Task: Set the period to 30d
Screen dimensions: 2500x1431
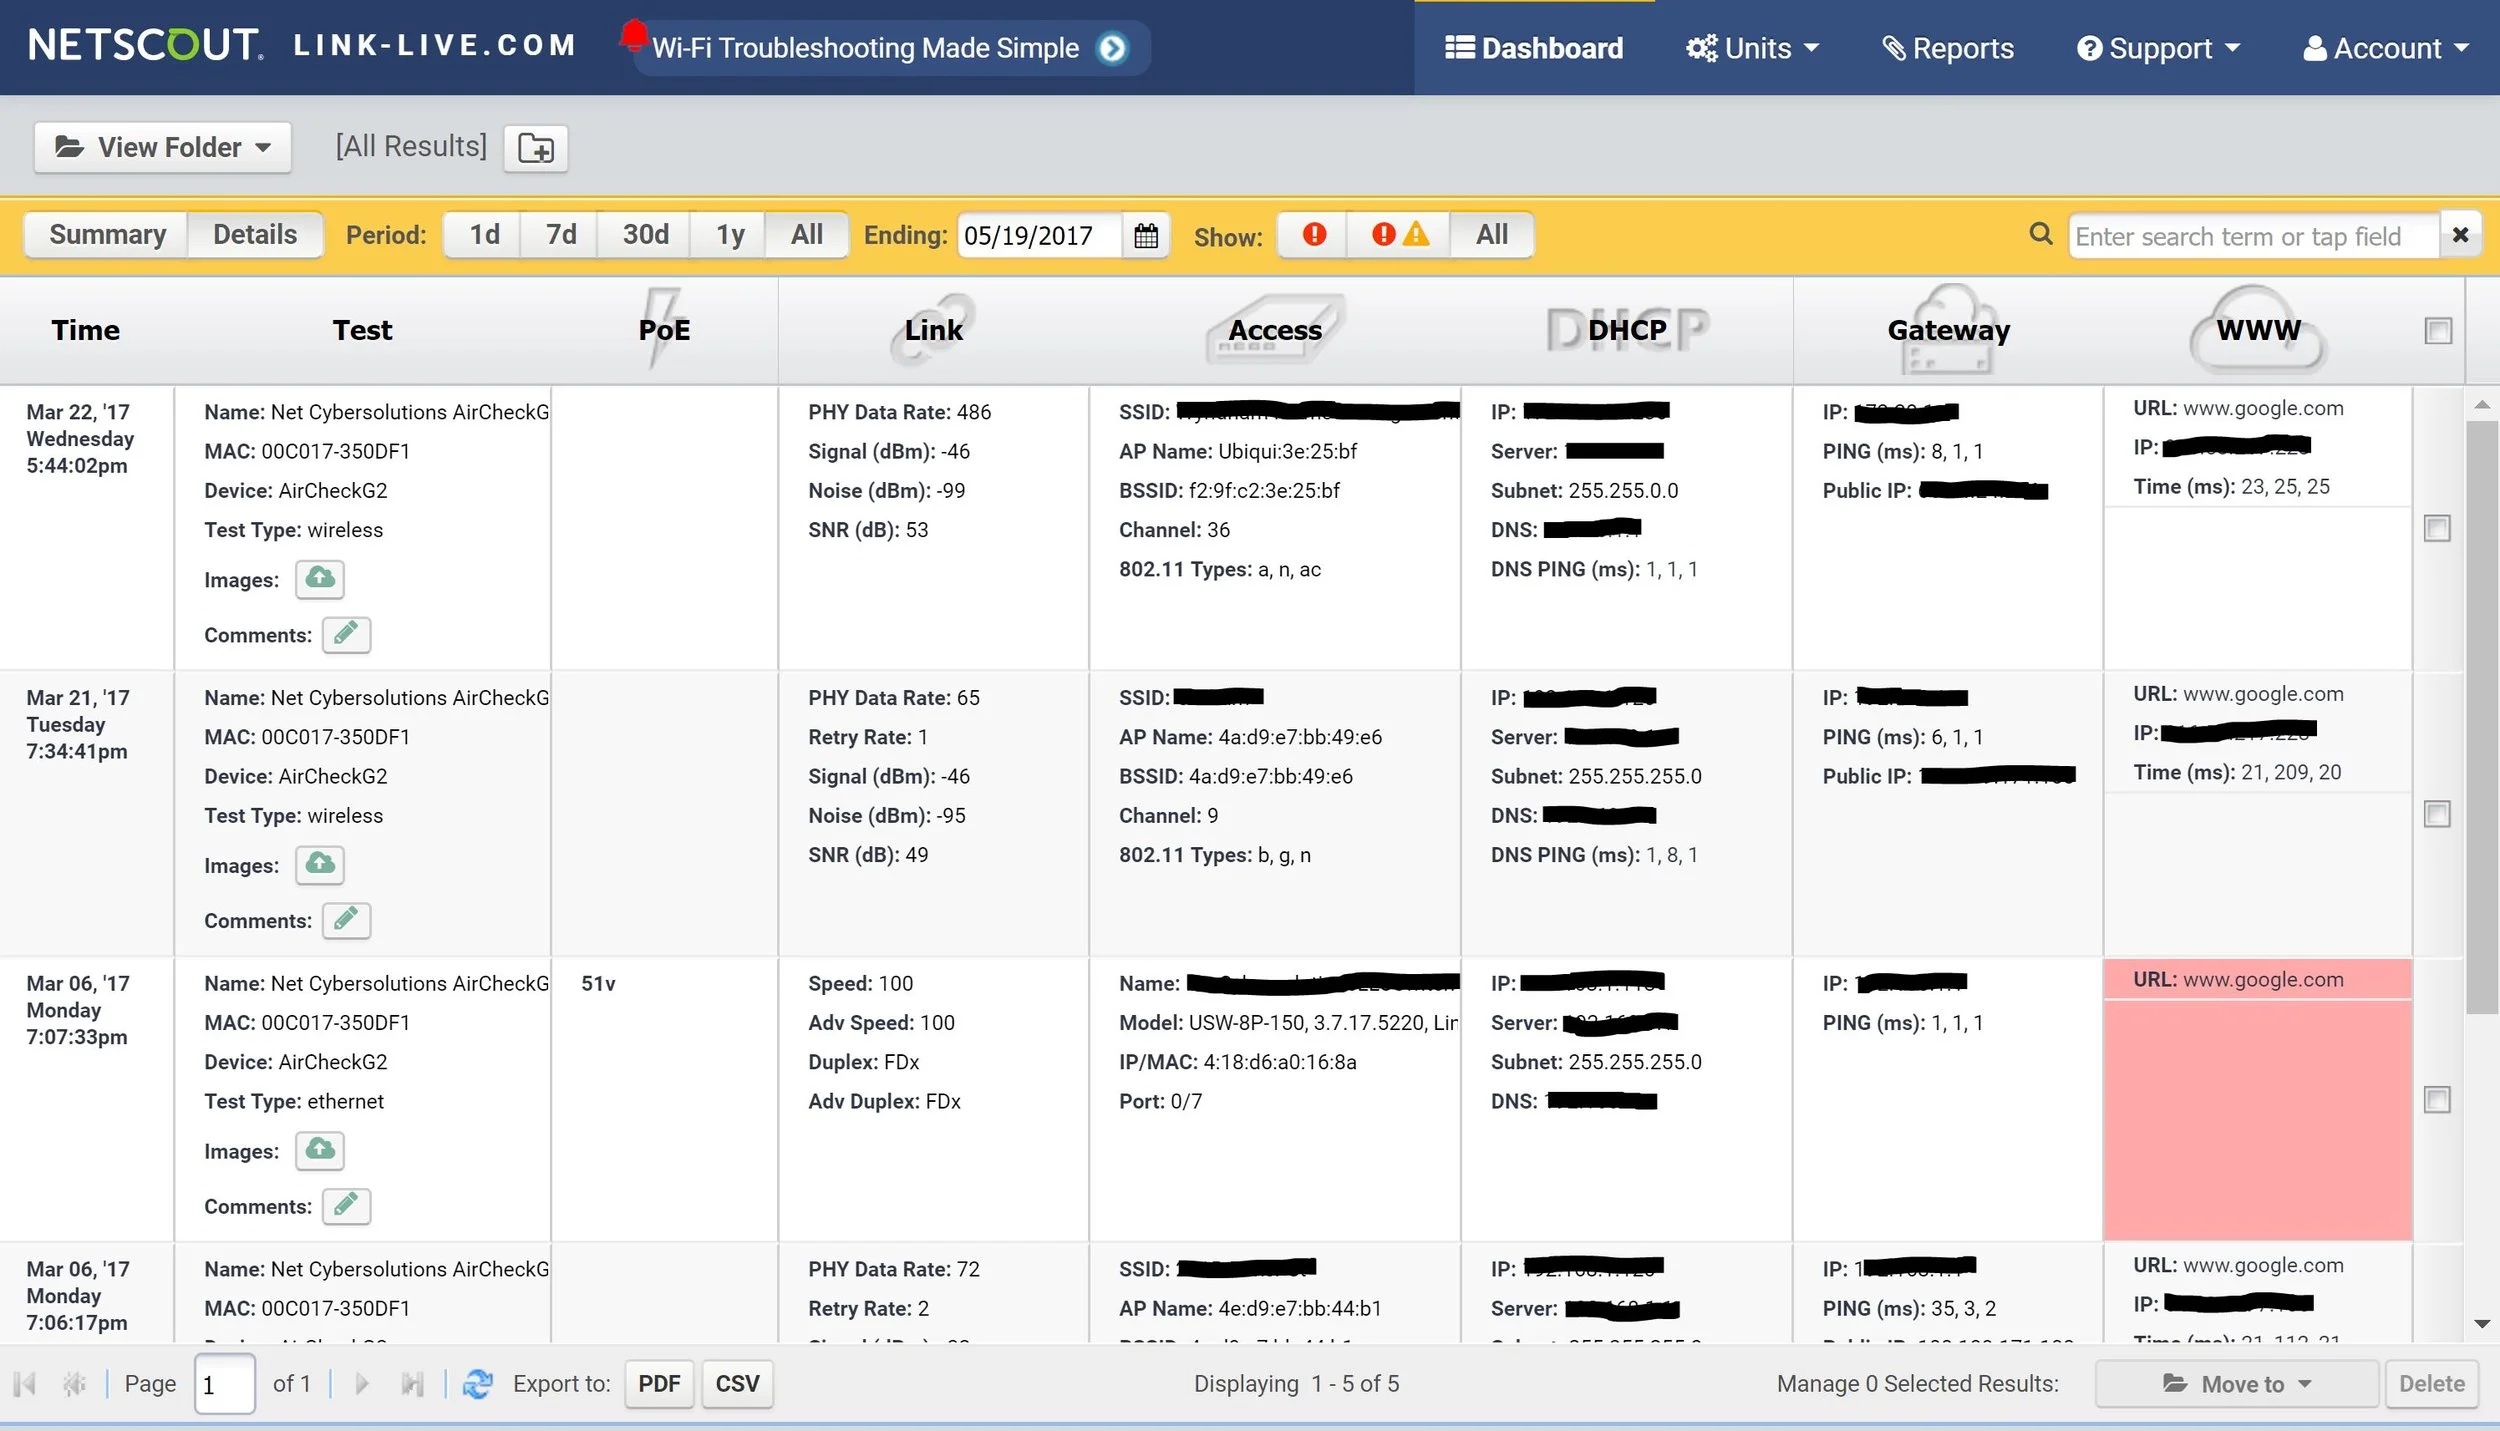Action: pos(645,235)
